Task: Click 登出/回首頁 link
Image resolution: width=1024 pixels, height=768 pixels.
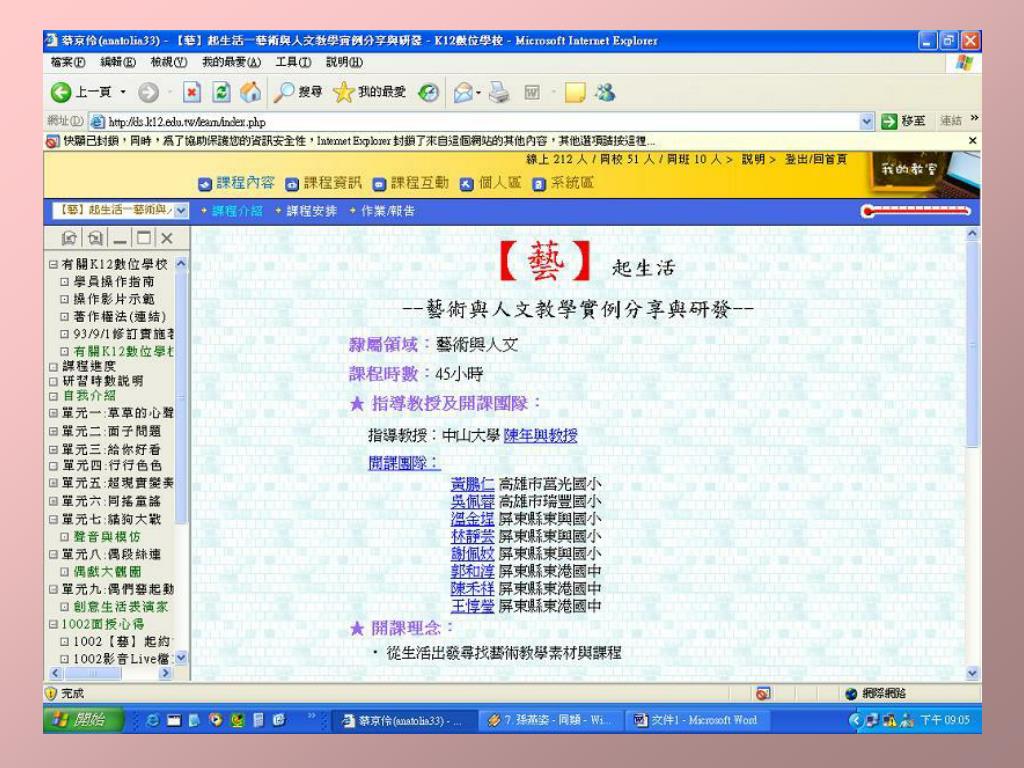Action: (816, 159)
